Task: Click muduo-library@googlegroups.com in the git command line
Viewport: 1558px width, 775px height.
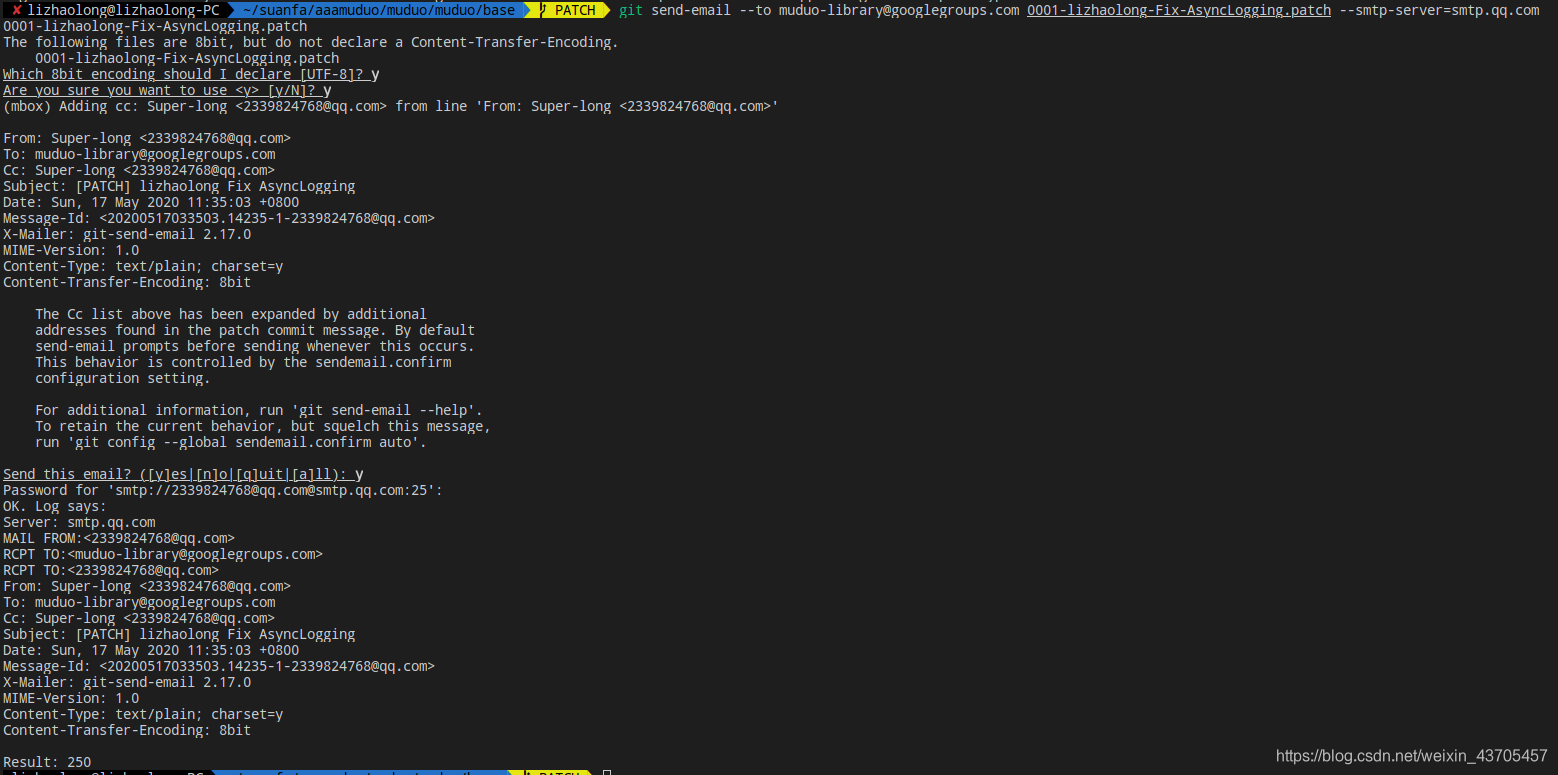Action: click(x=899, y=10)
